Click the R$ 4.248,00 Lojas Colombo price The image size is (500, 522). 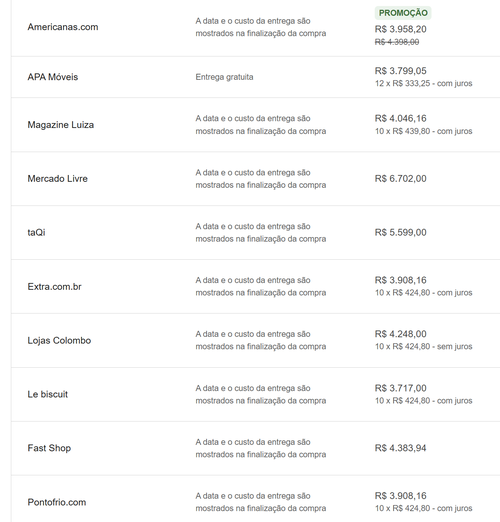click(400, 334)
